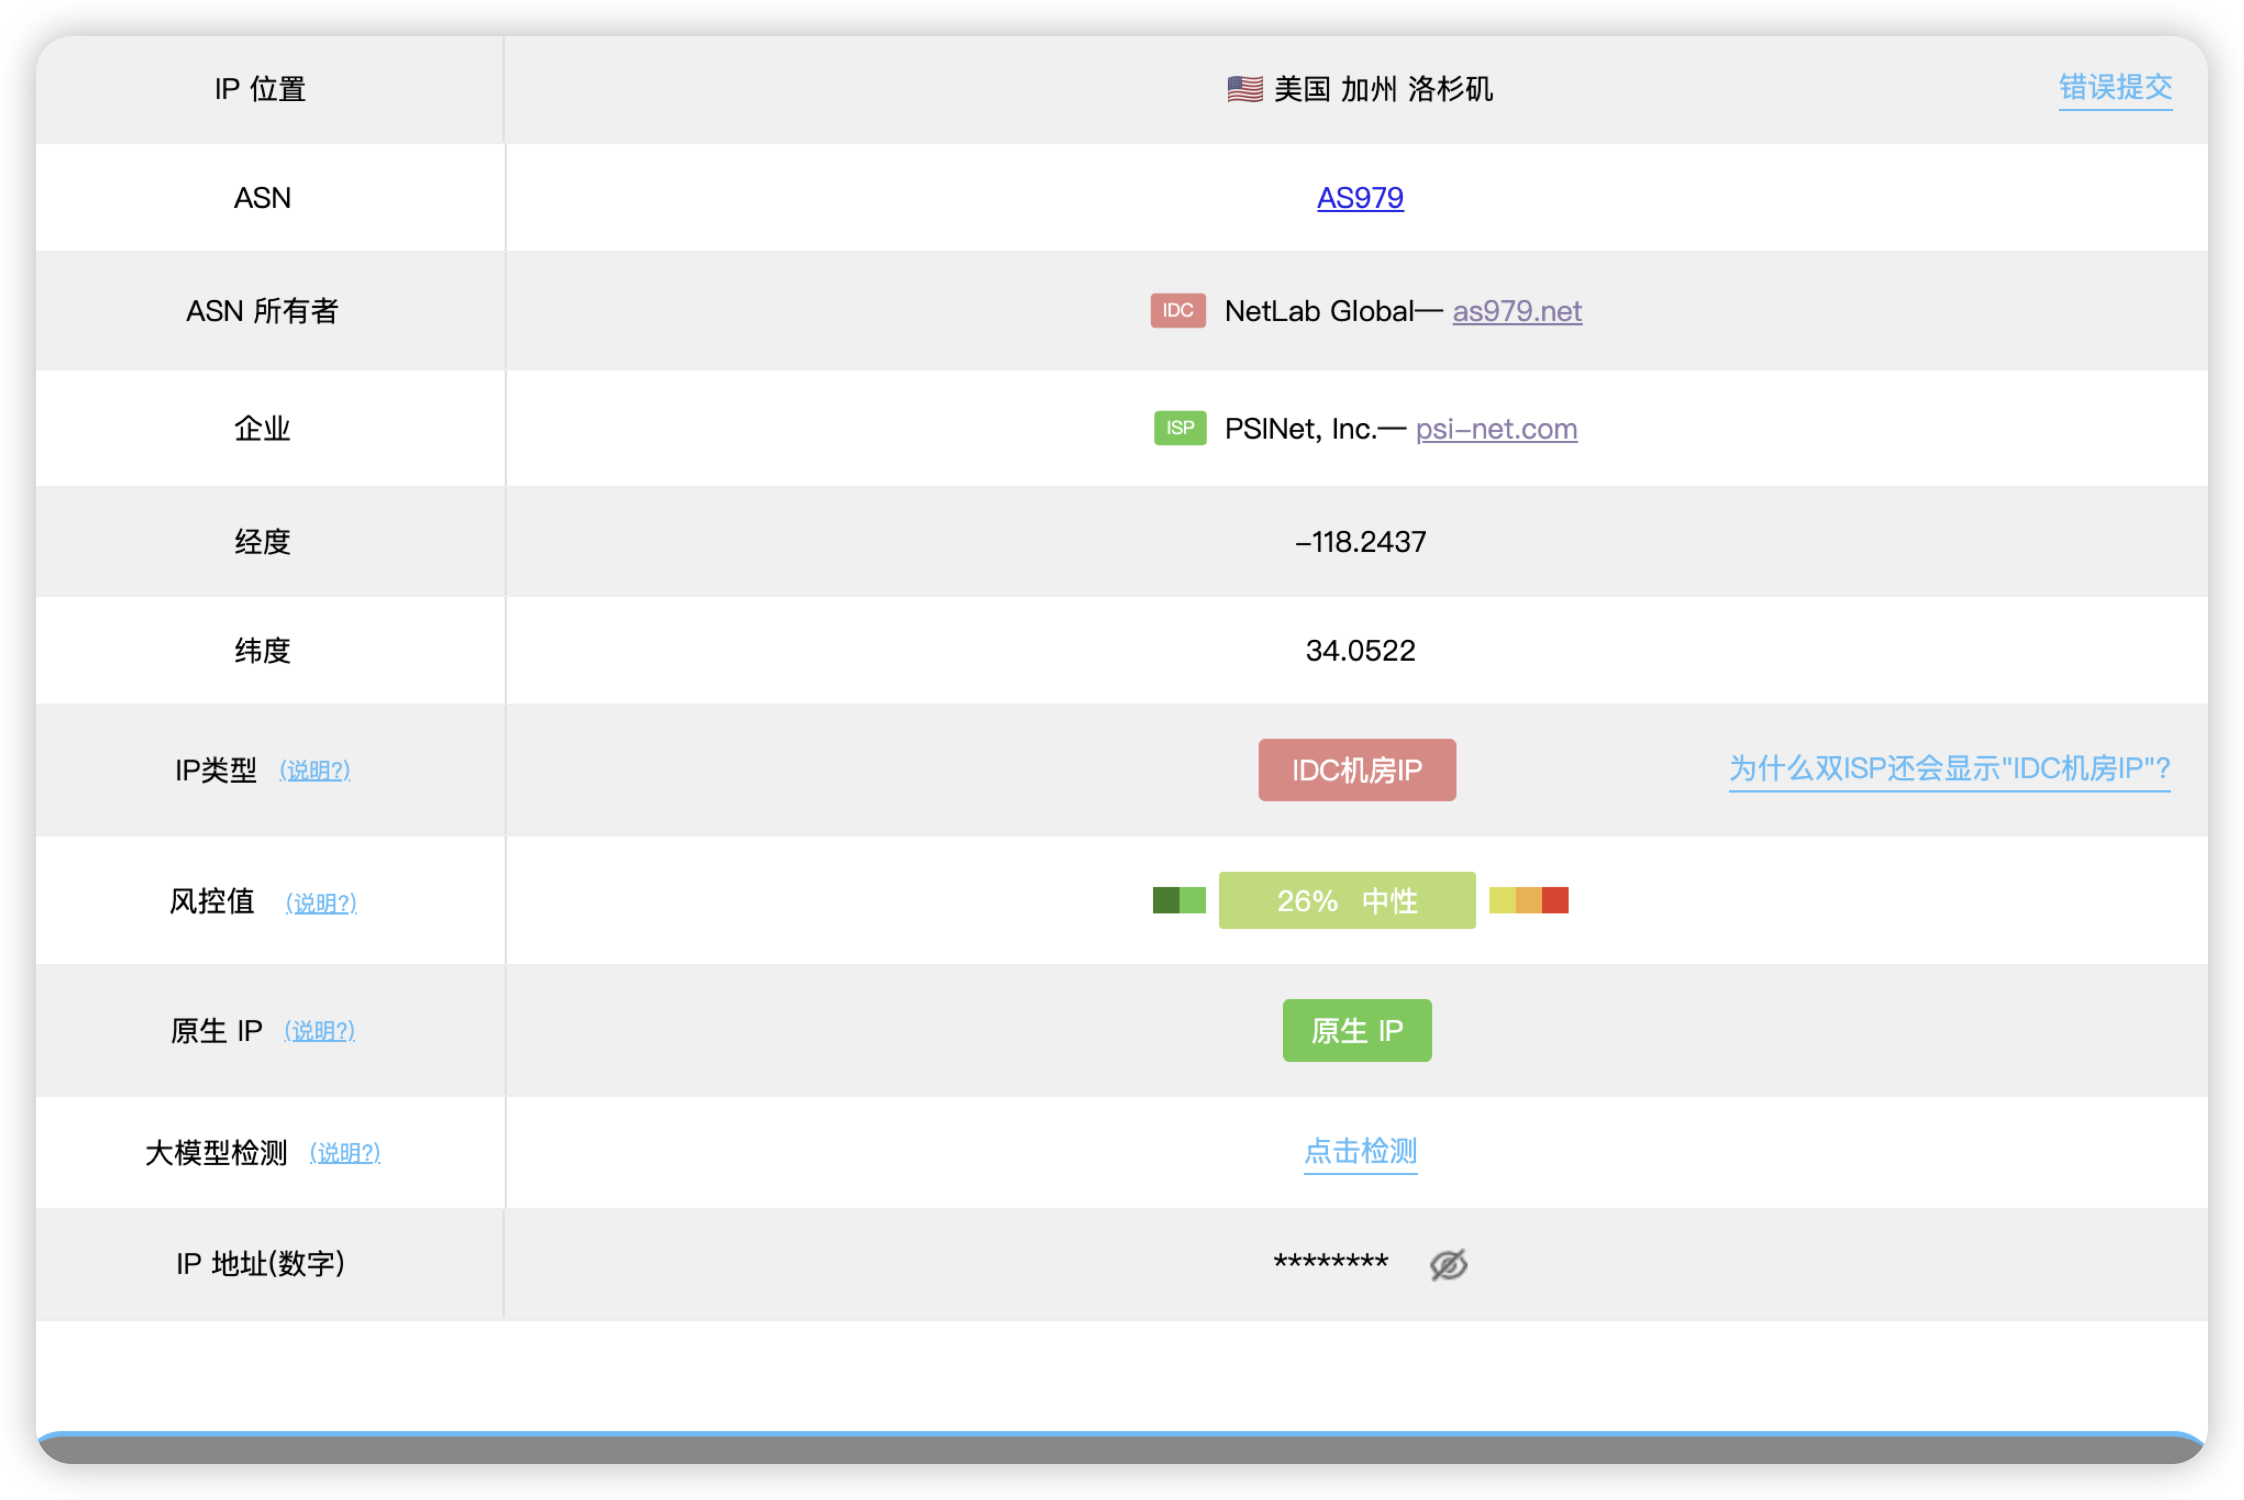This screenshot has width=2244, height=1500.
Task: Open the psi-net.com link
Action: click(x=1496, y=429)
